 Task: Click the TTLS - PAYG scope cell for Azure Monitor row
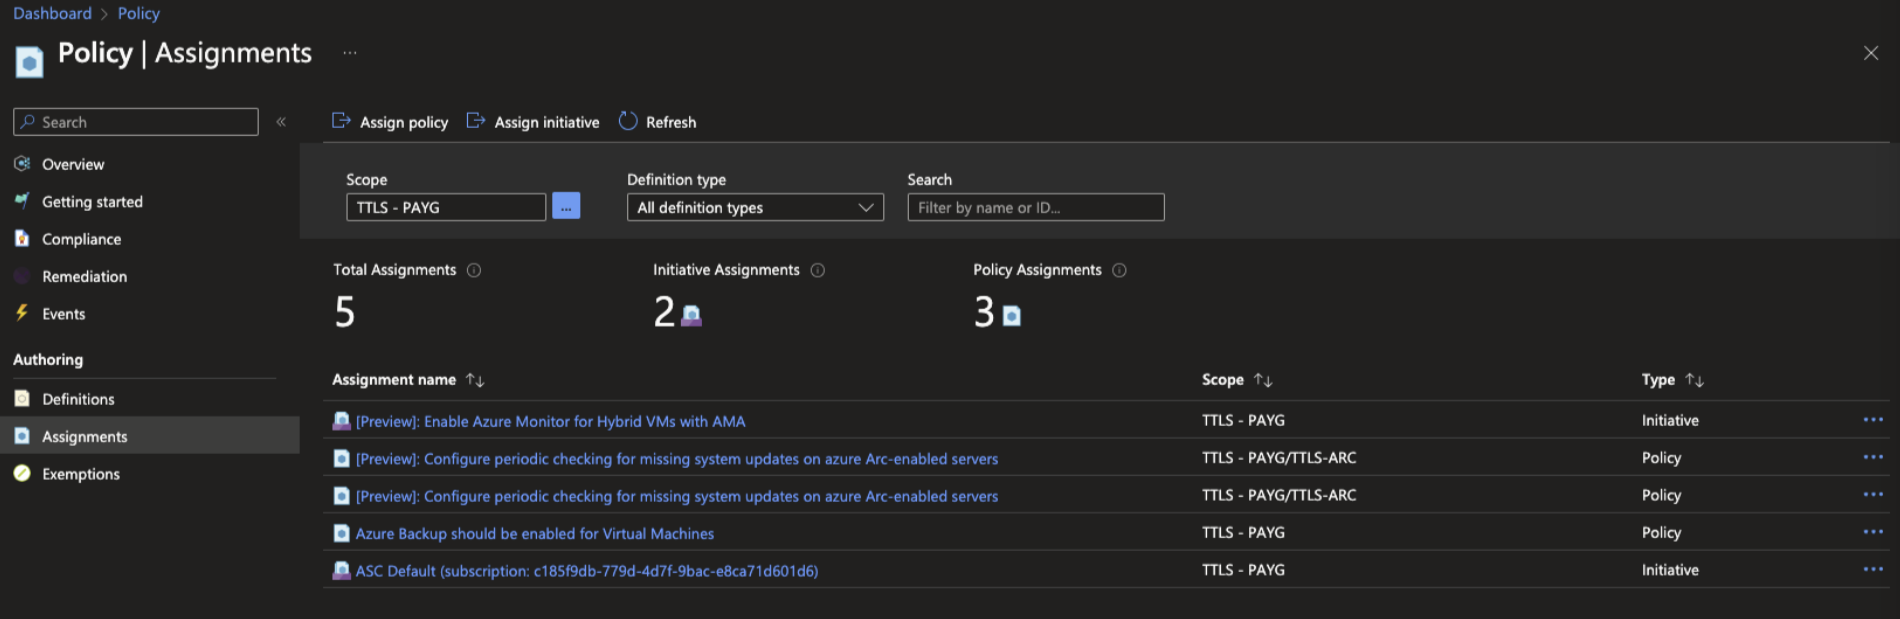[x=1243, y=420]
